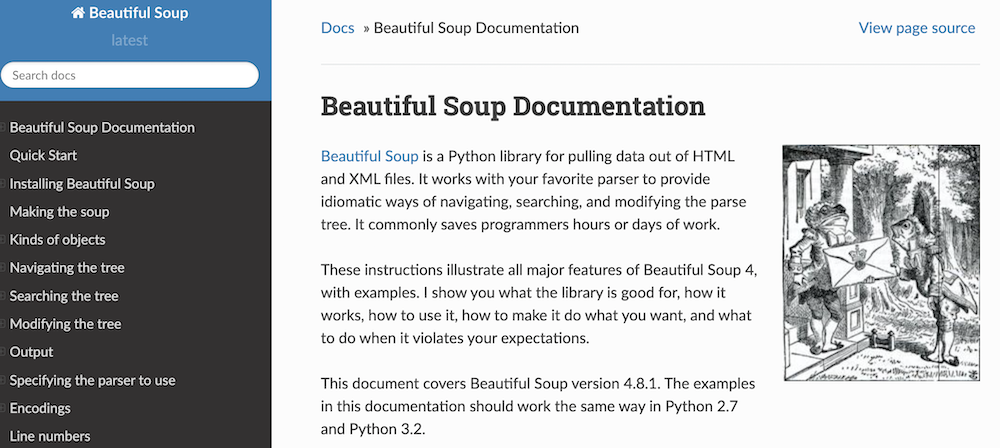Click the Beautiful Soup Documentation page heading
1000x448 pixels.
tap(512, 106)
